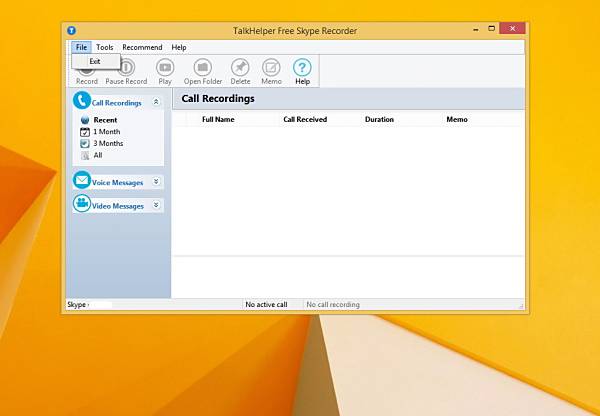600x416 pixels.
Task: Sort by the Call Received column
Action: pyautogui.click(x=305, y=119)
